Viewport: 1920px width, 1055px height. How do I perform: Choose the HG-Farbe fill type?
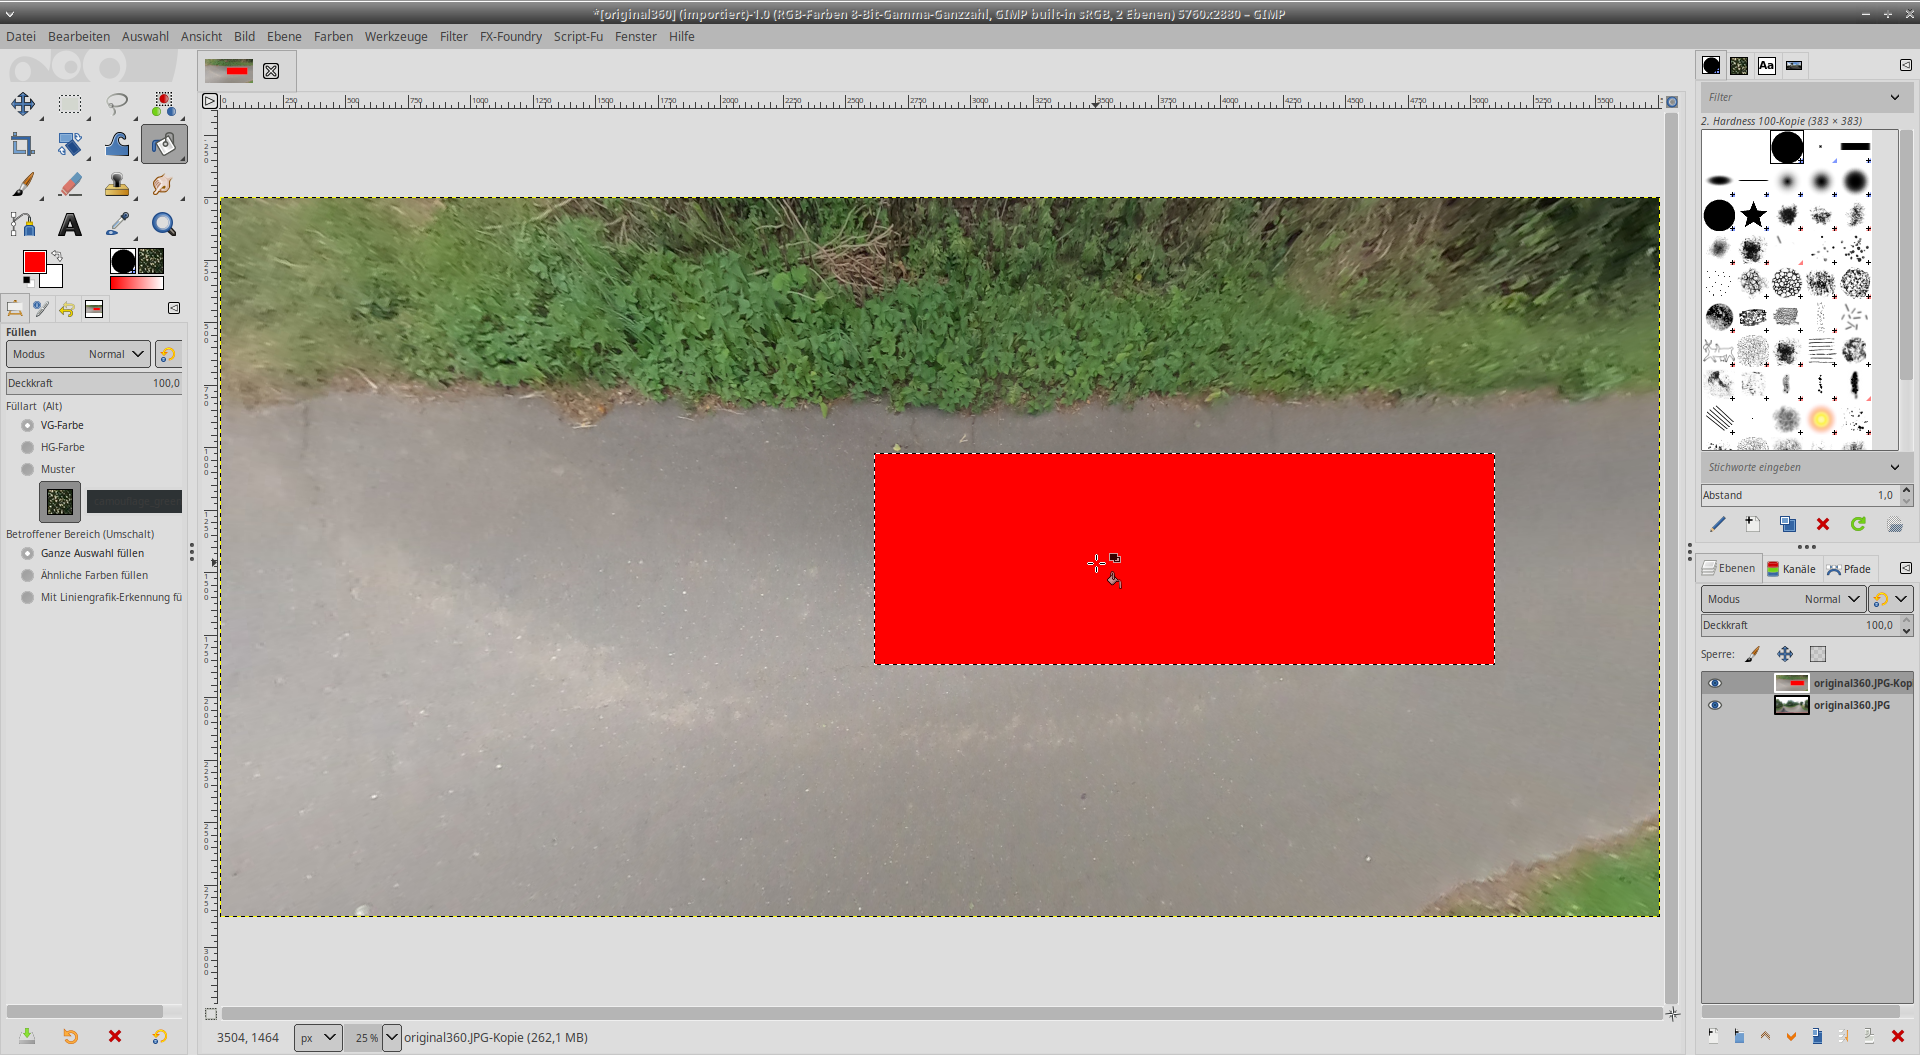[x=28, y=447]
